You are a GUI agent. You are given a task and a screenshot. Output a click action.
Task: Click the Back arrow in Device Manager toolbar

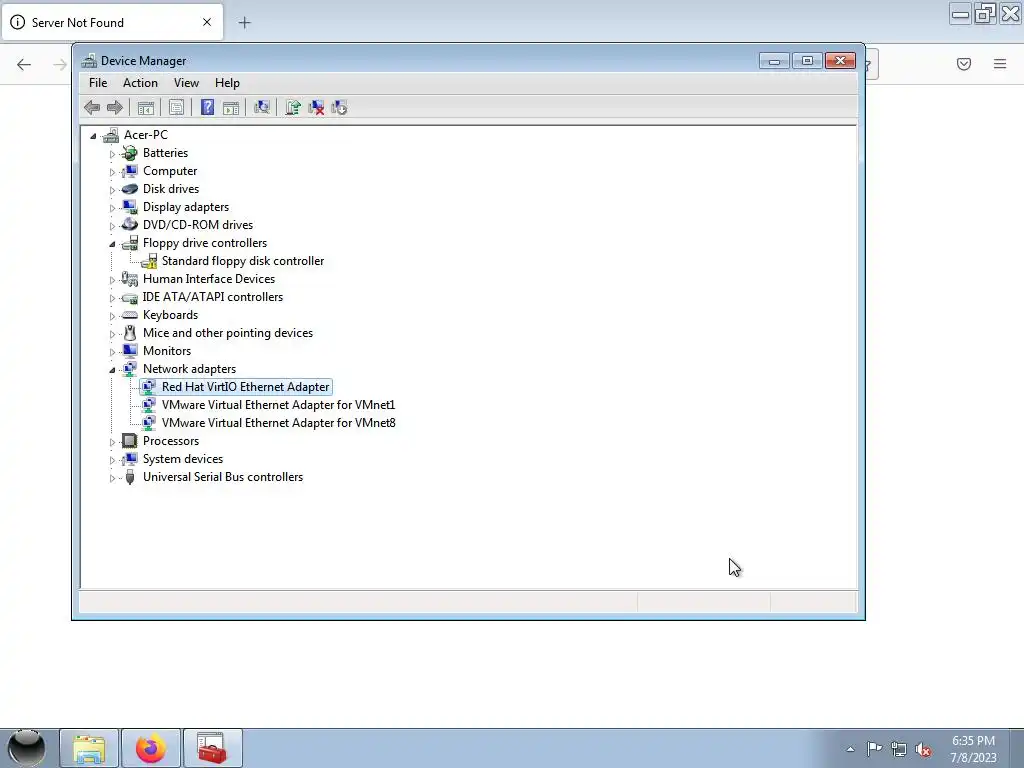(92, 108)
